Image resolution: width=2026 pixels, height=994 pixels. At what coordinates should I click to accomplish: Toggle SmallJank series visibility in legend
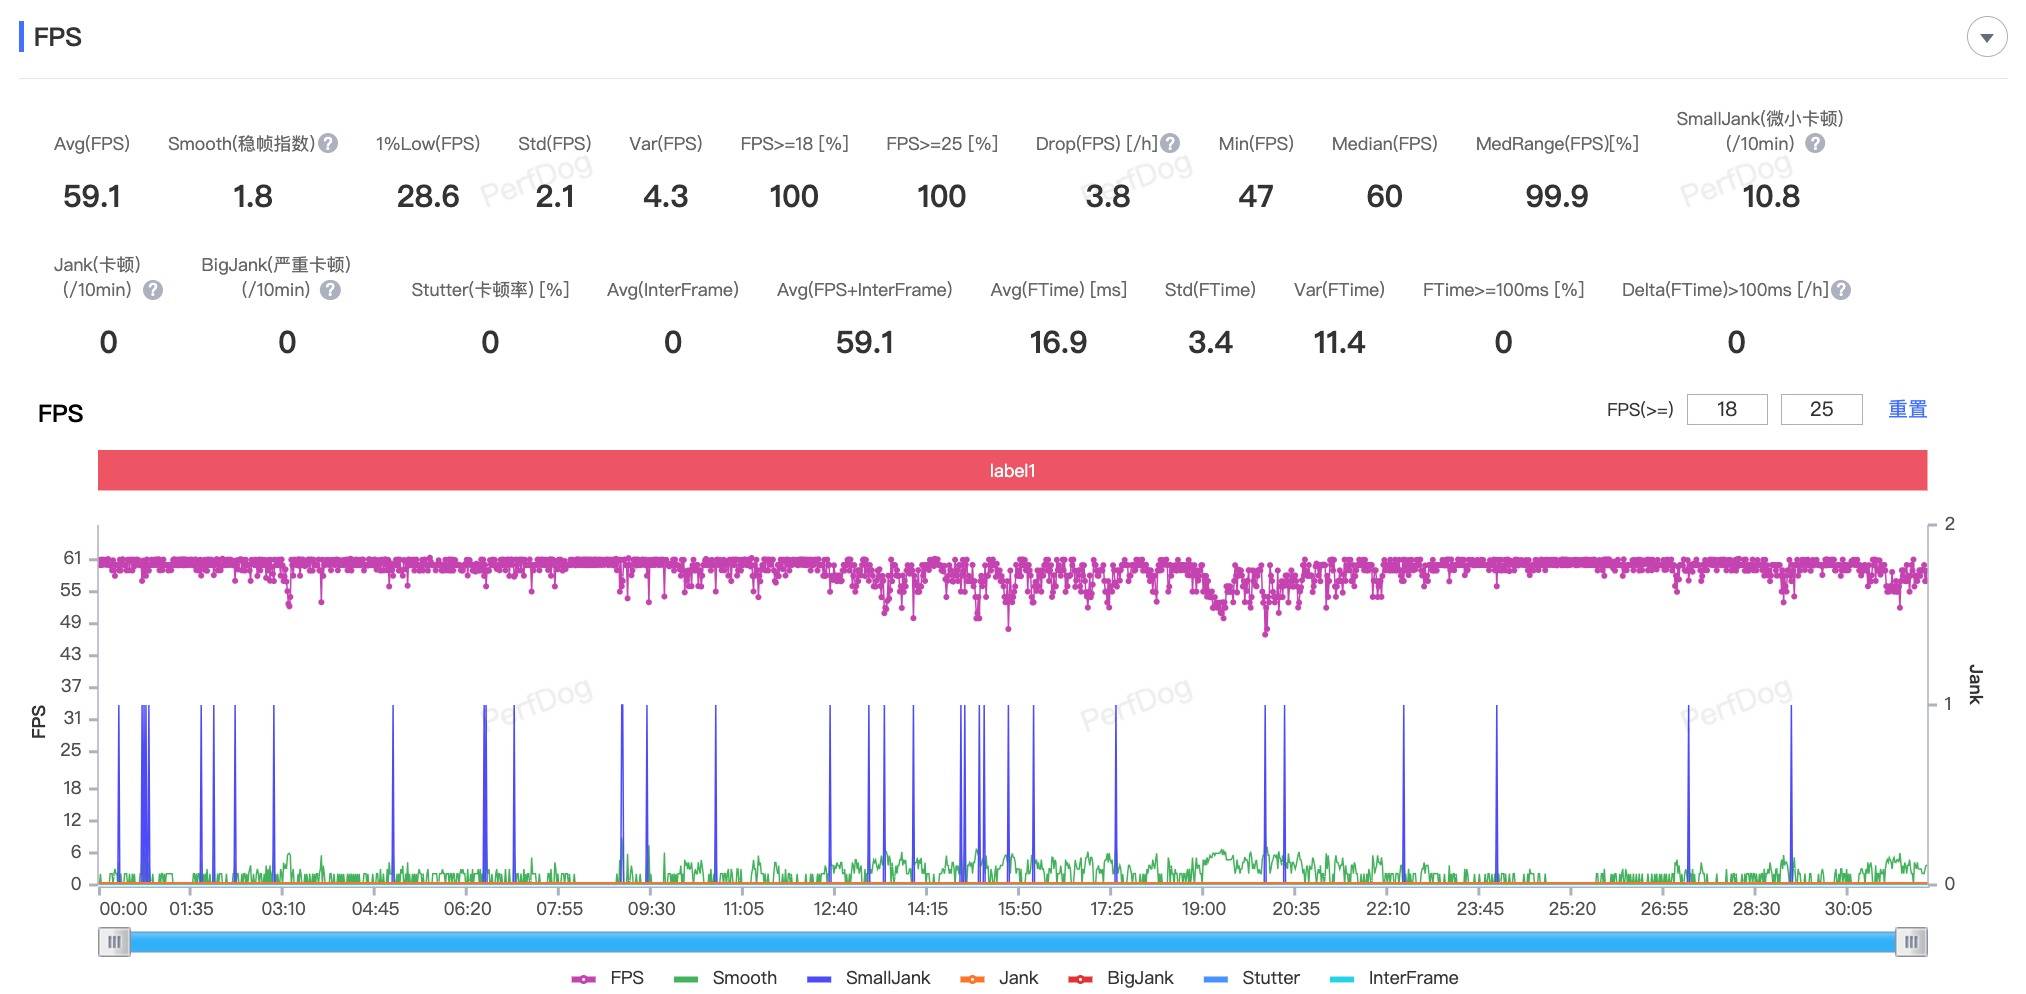[x=869, y=978]
